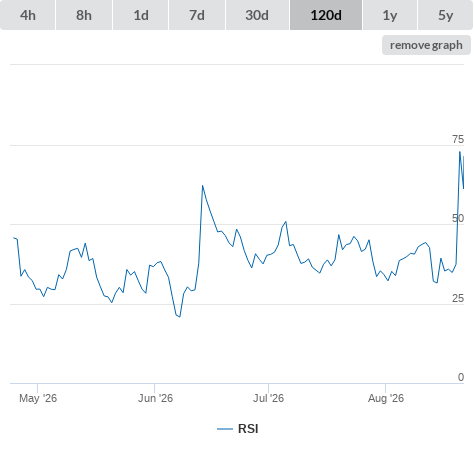This screenshot has height=455, width=474.
Task: Select the 4h time range tab
Action: [x=28, y=15]
